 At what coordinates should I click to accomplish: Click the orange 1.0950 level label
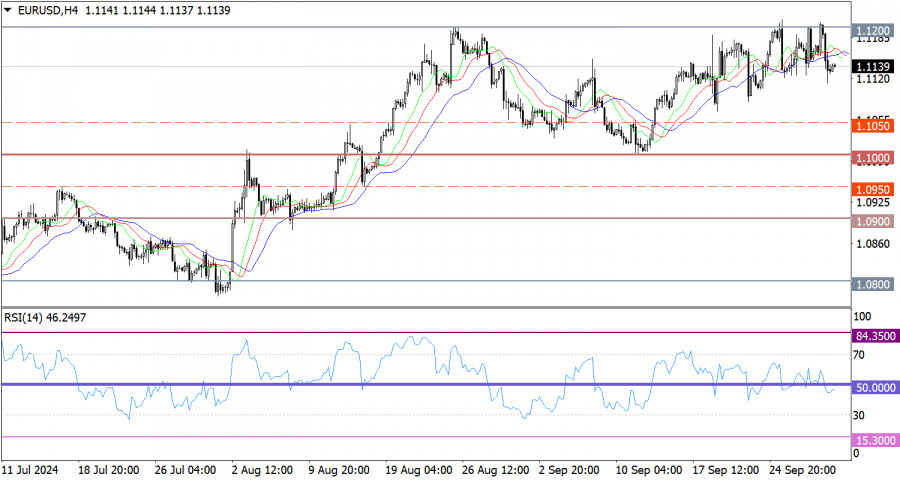(873, 189)
